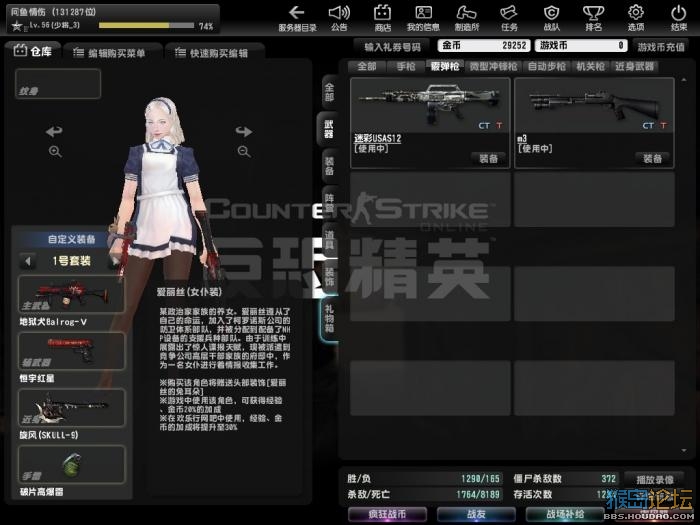Open the 制造所 crafting icon
The width and height of the screenshot is (700, 525).
point(467,18)
